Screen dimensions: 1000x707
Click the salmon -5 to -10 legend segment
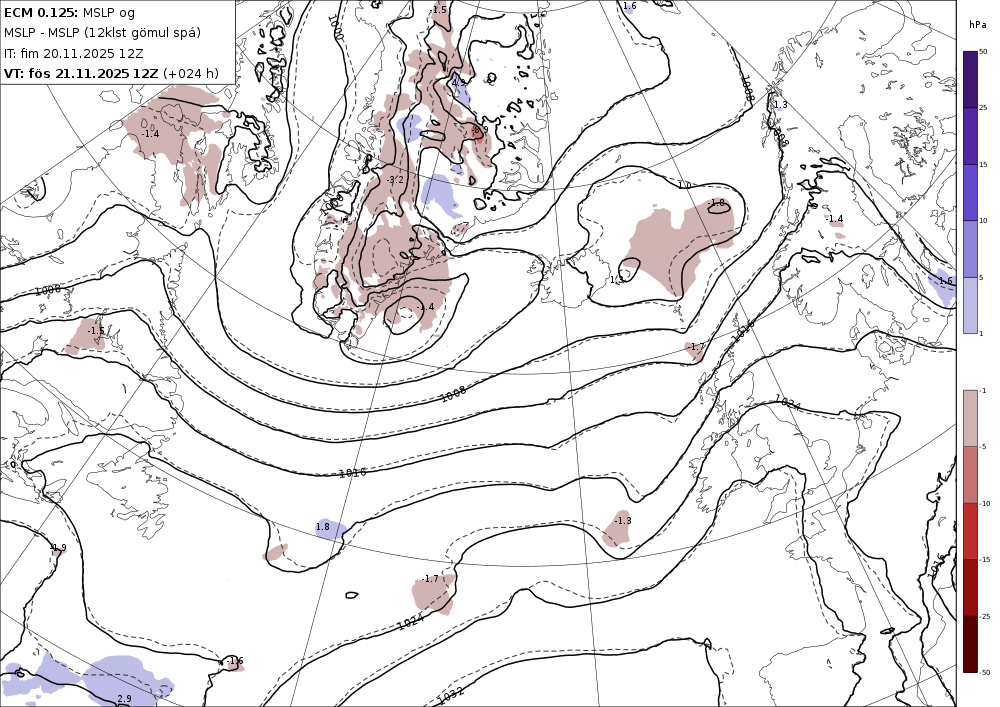click(x=970, y=474)
